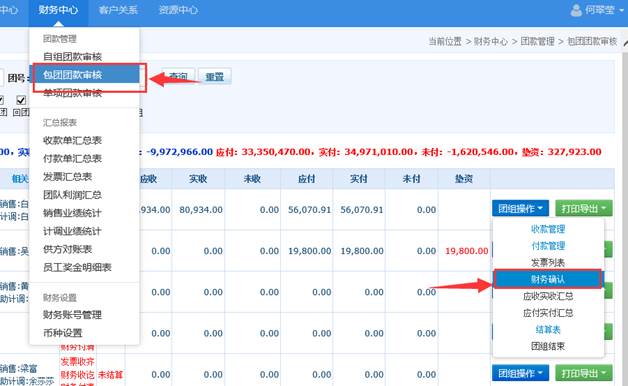
Task: Open 收款单汇总表 report
Action: (72, 141)
